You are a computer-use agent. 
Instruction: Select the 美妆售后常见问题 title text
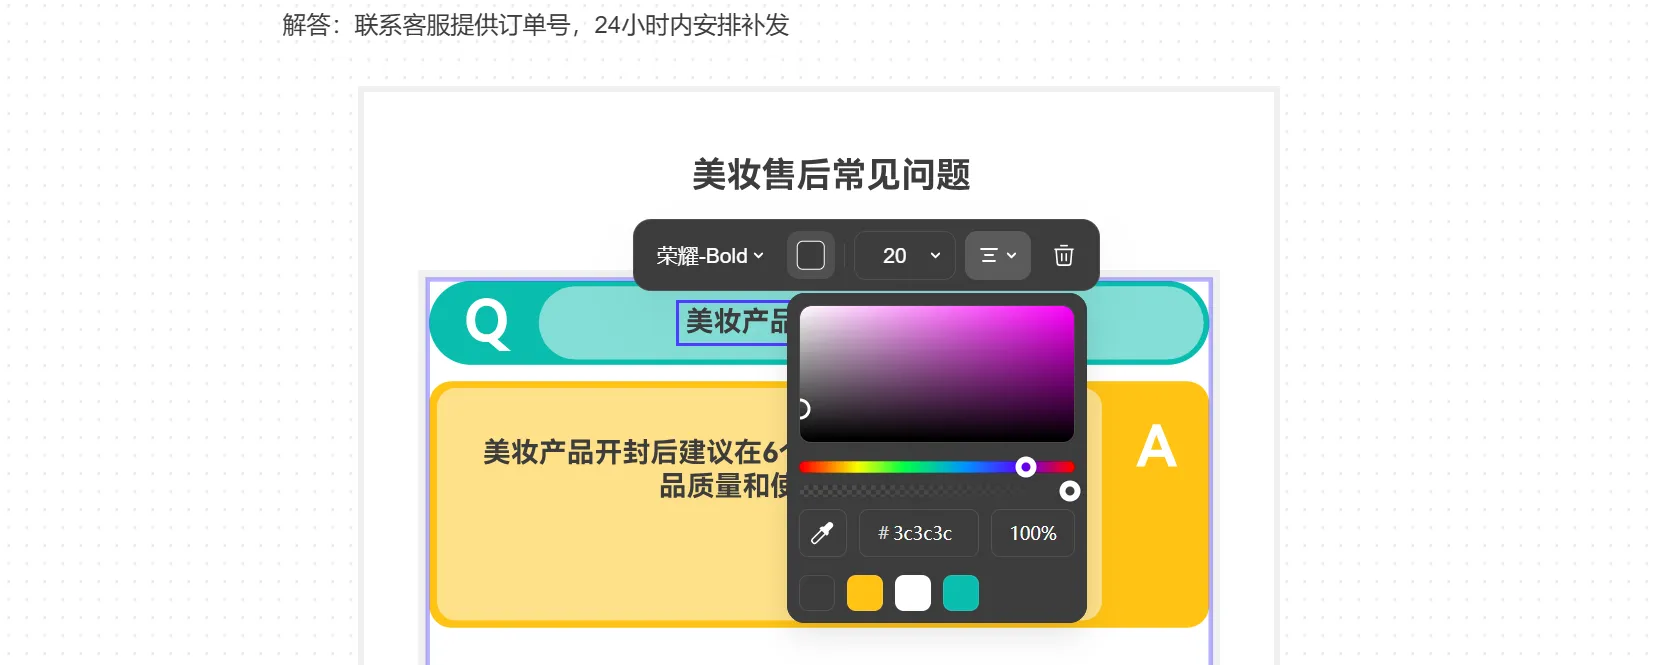point(831,174)
